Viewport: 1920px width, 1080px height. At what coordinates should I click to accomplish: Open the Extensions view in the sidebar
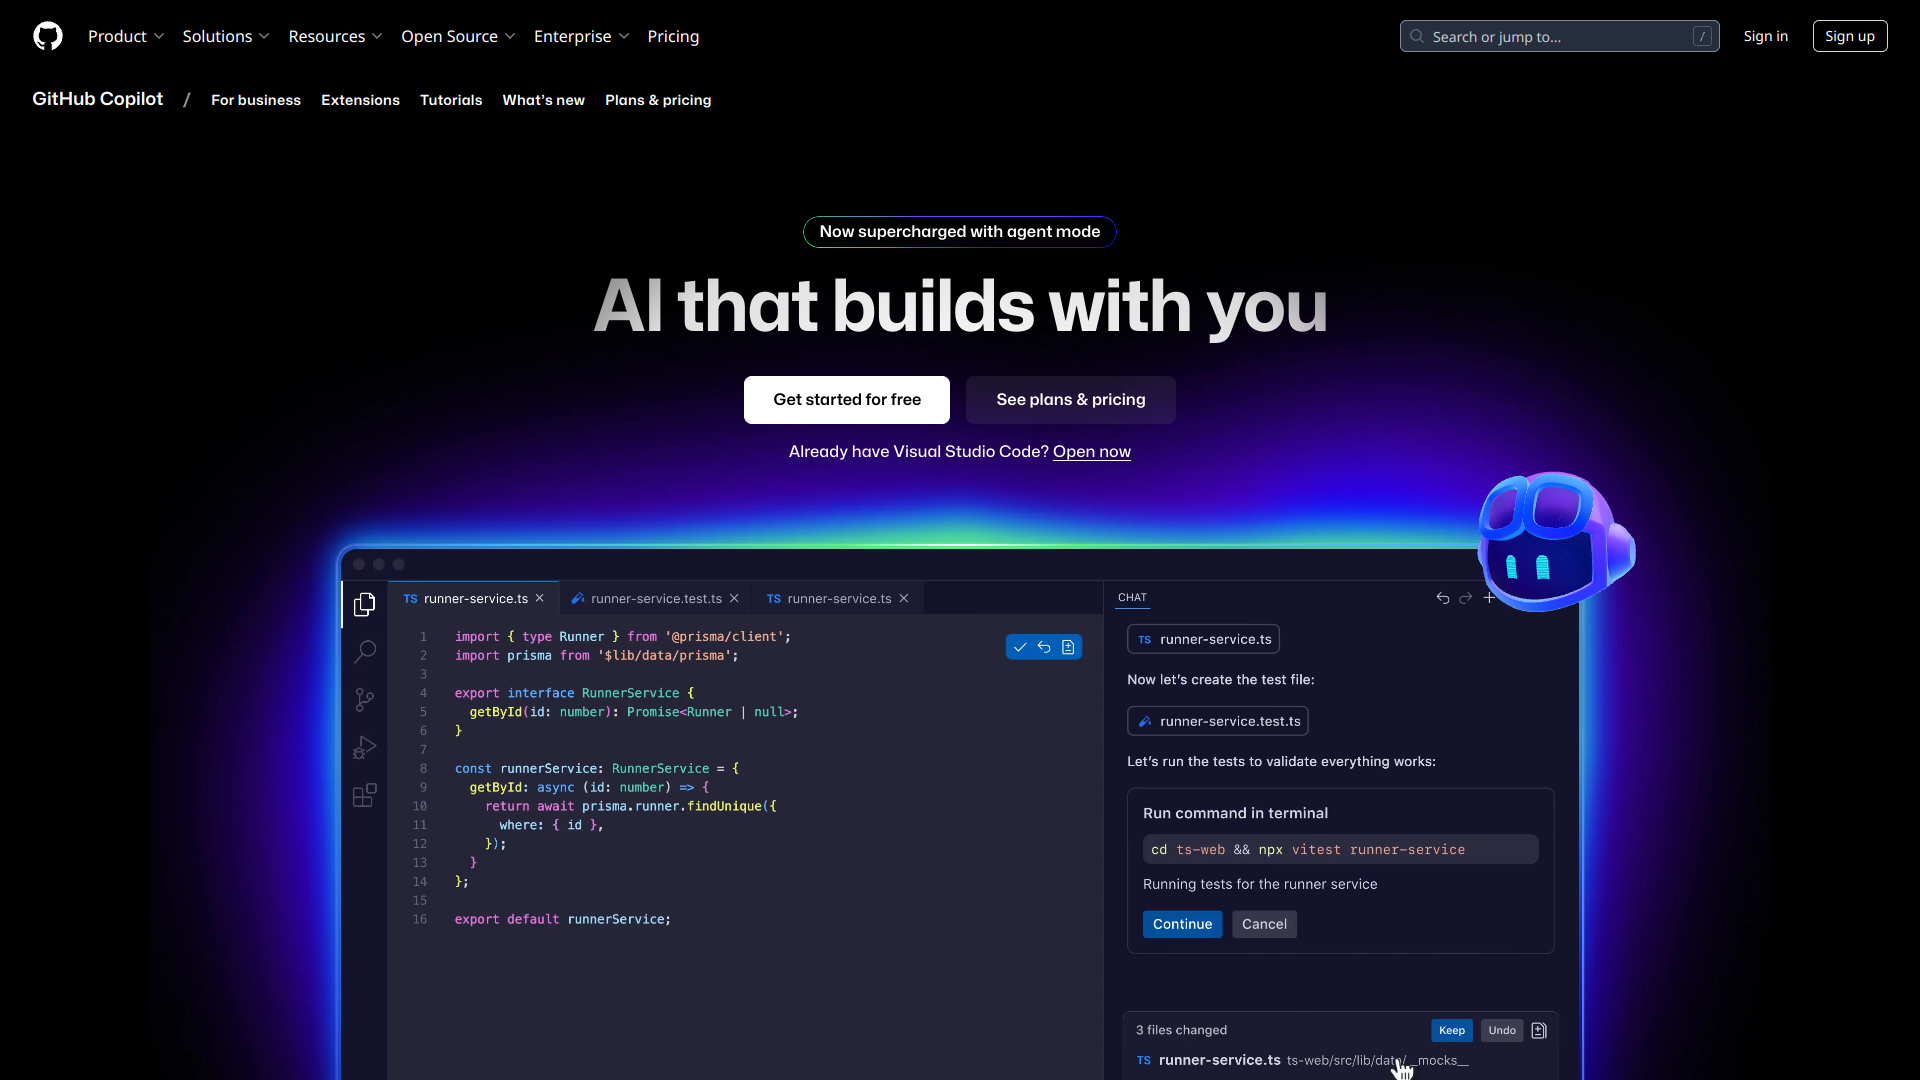point(364,795)
